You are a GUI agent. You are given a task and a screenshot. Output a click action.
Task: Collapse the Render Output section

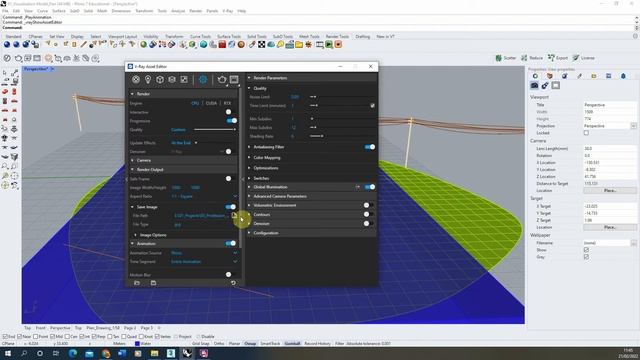click(132, 169)
